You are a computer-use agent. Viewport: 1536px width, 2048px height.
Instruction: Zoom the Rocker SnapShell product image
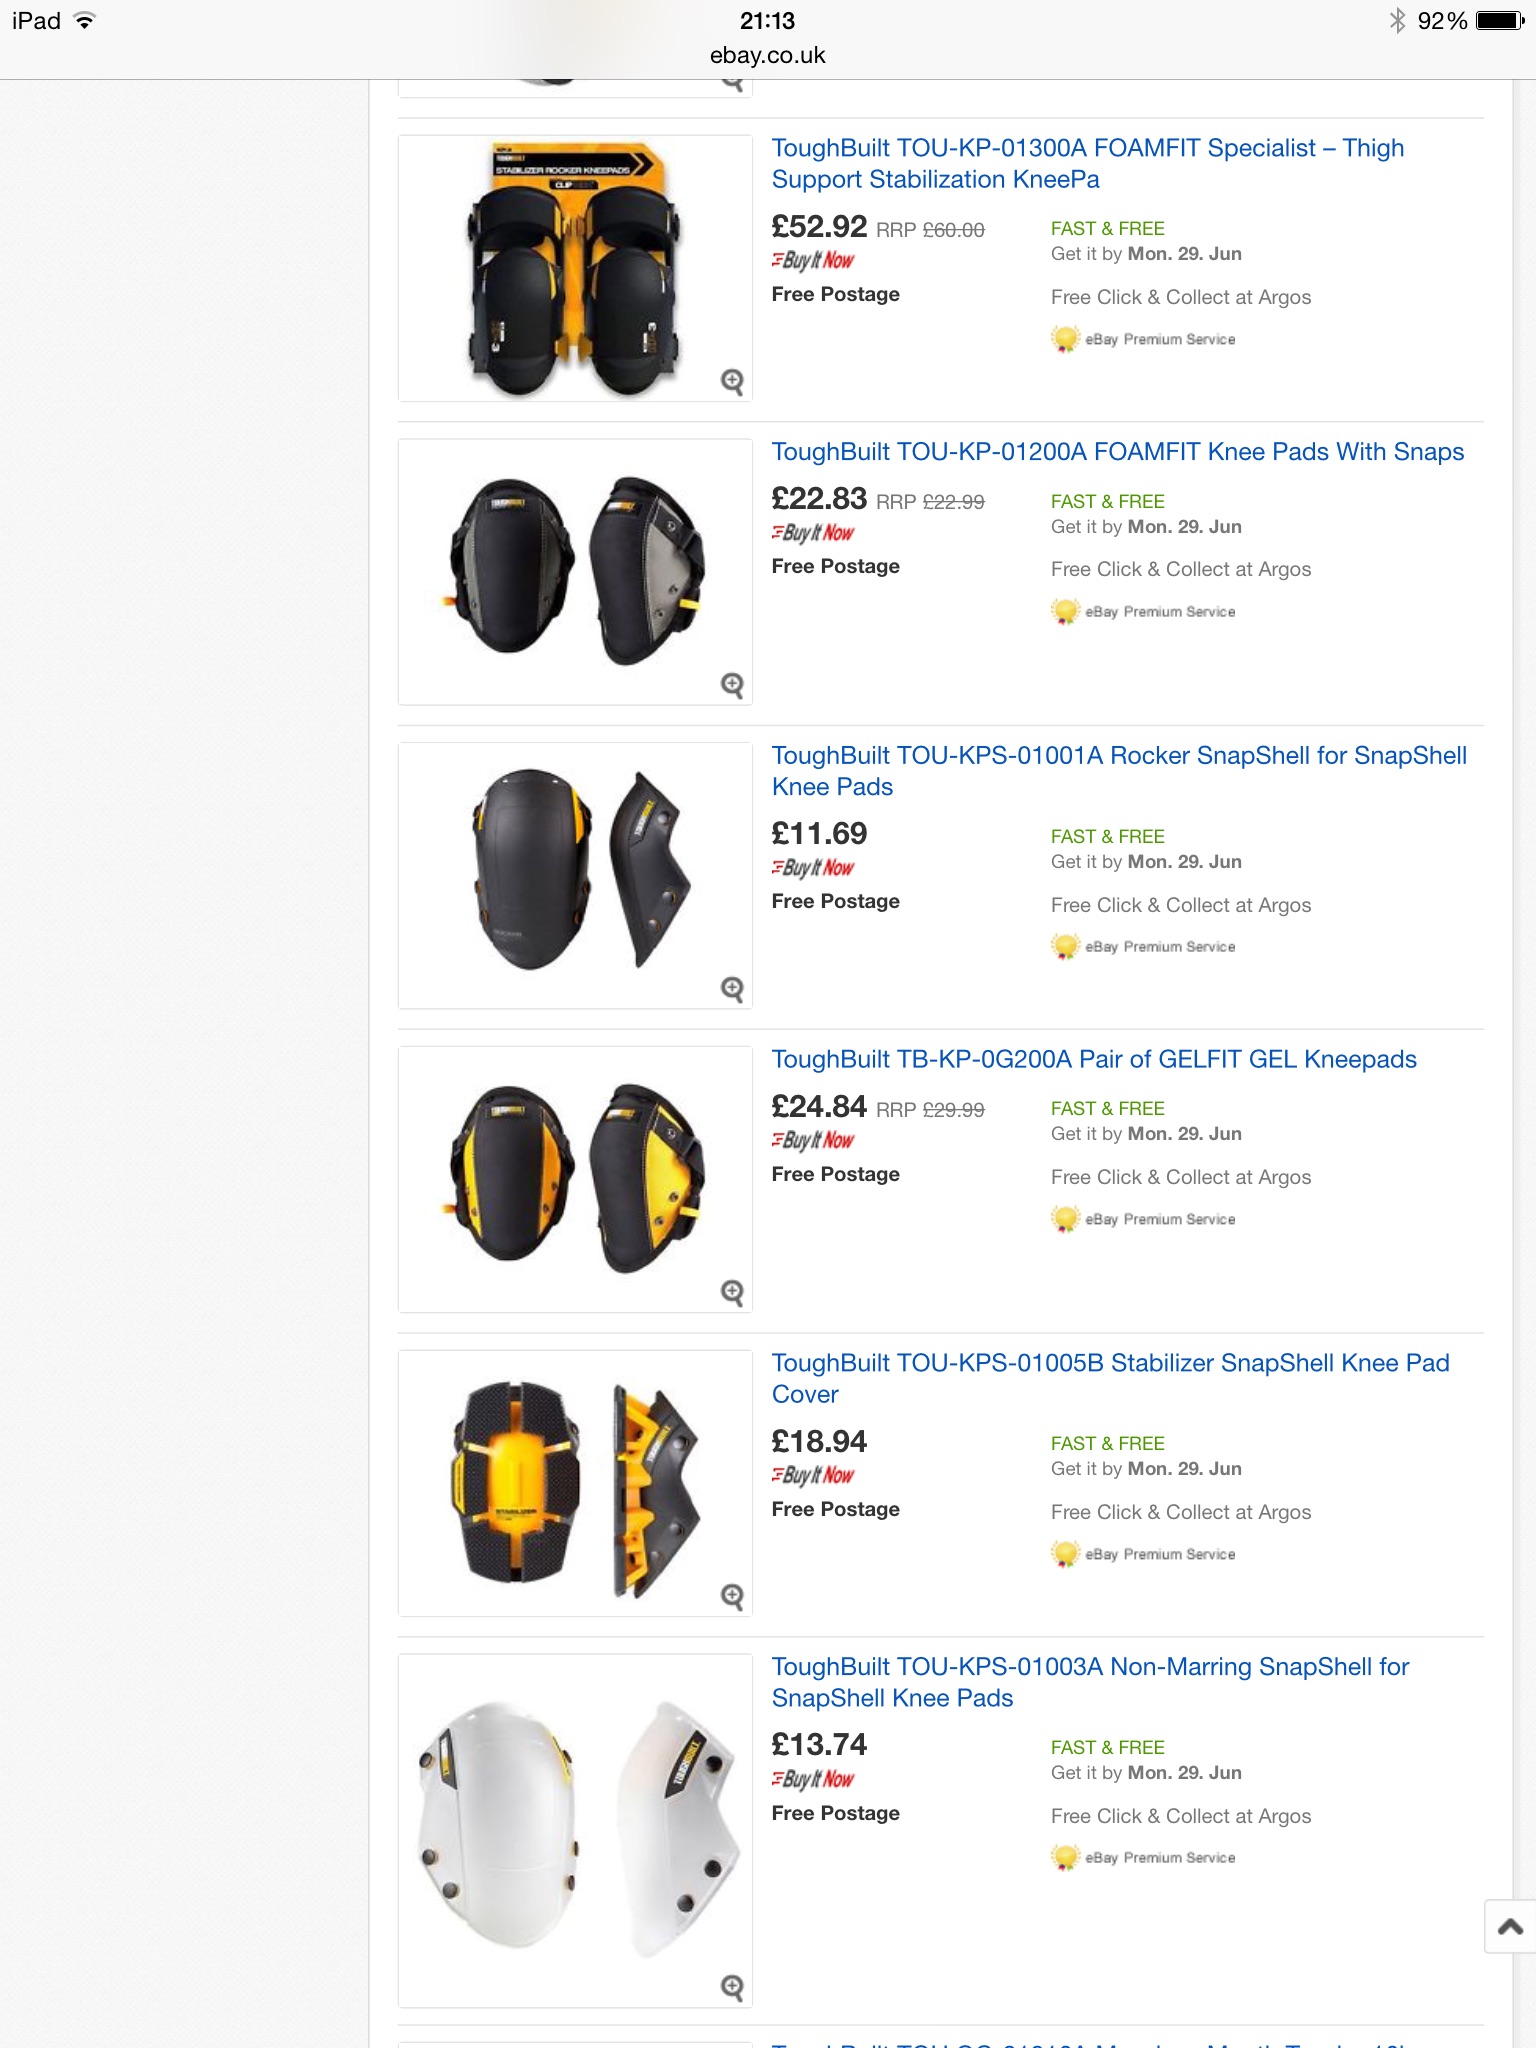[732, 989]
